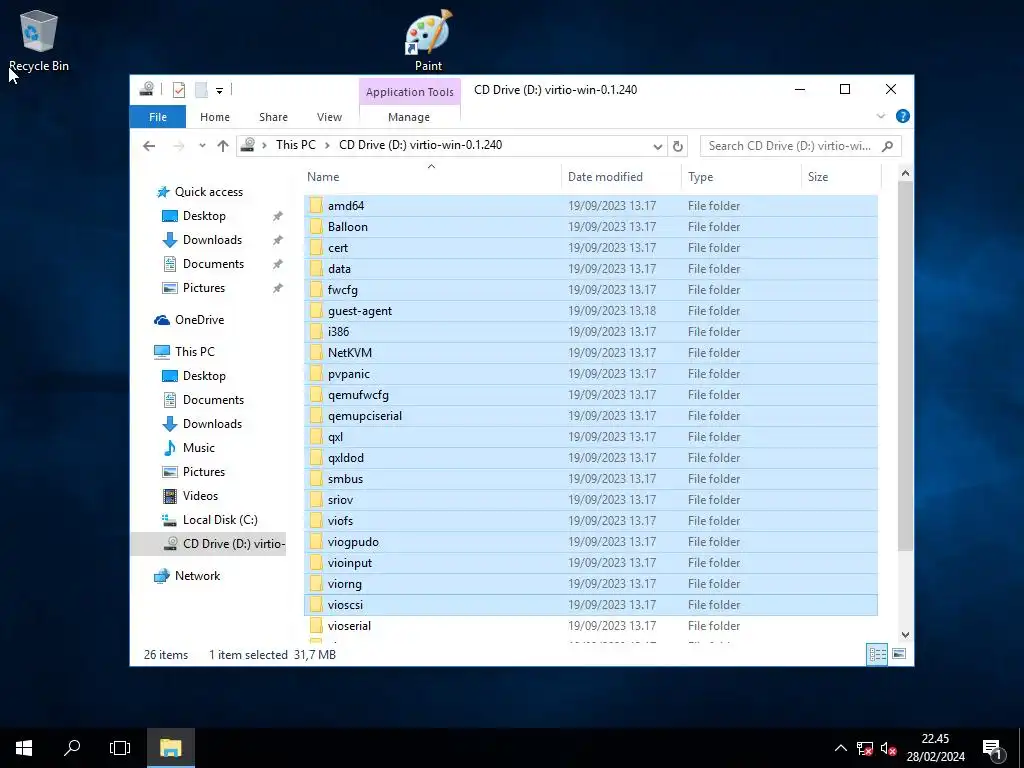The height and width of the screenshot is (768, 1024).
Task: Open Task View from taskbar
Action: click(x=120, y=748)
